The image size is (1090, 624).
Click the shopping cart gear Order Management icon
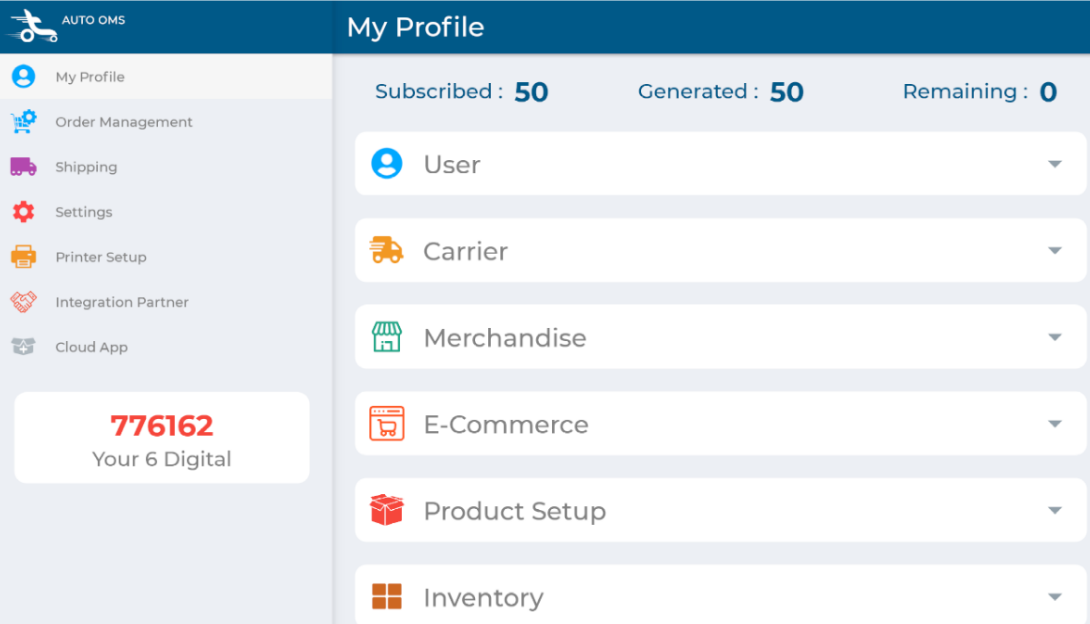click(23, 122)
